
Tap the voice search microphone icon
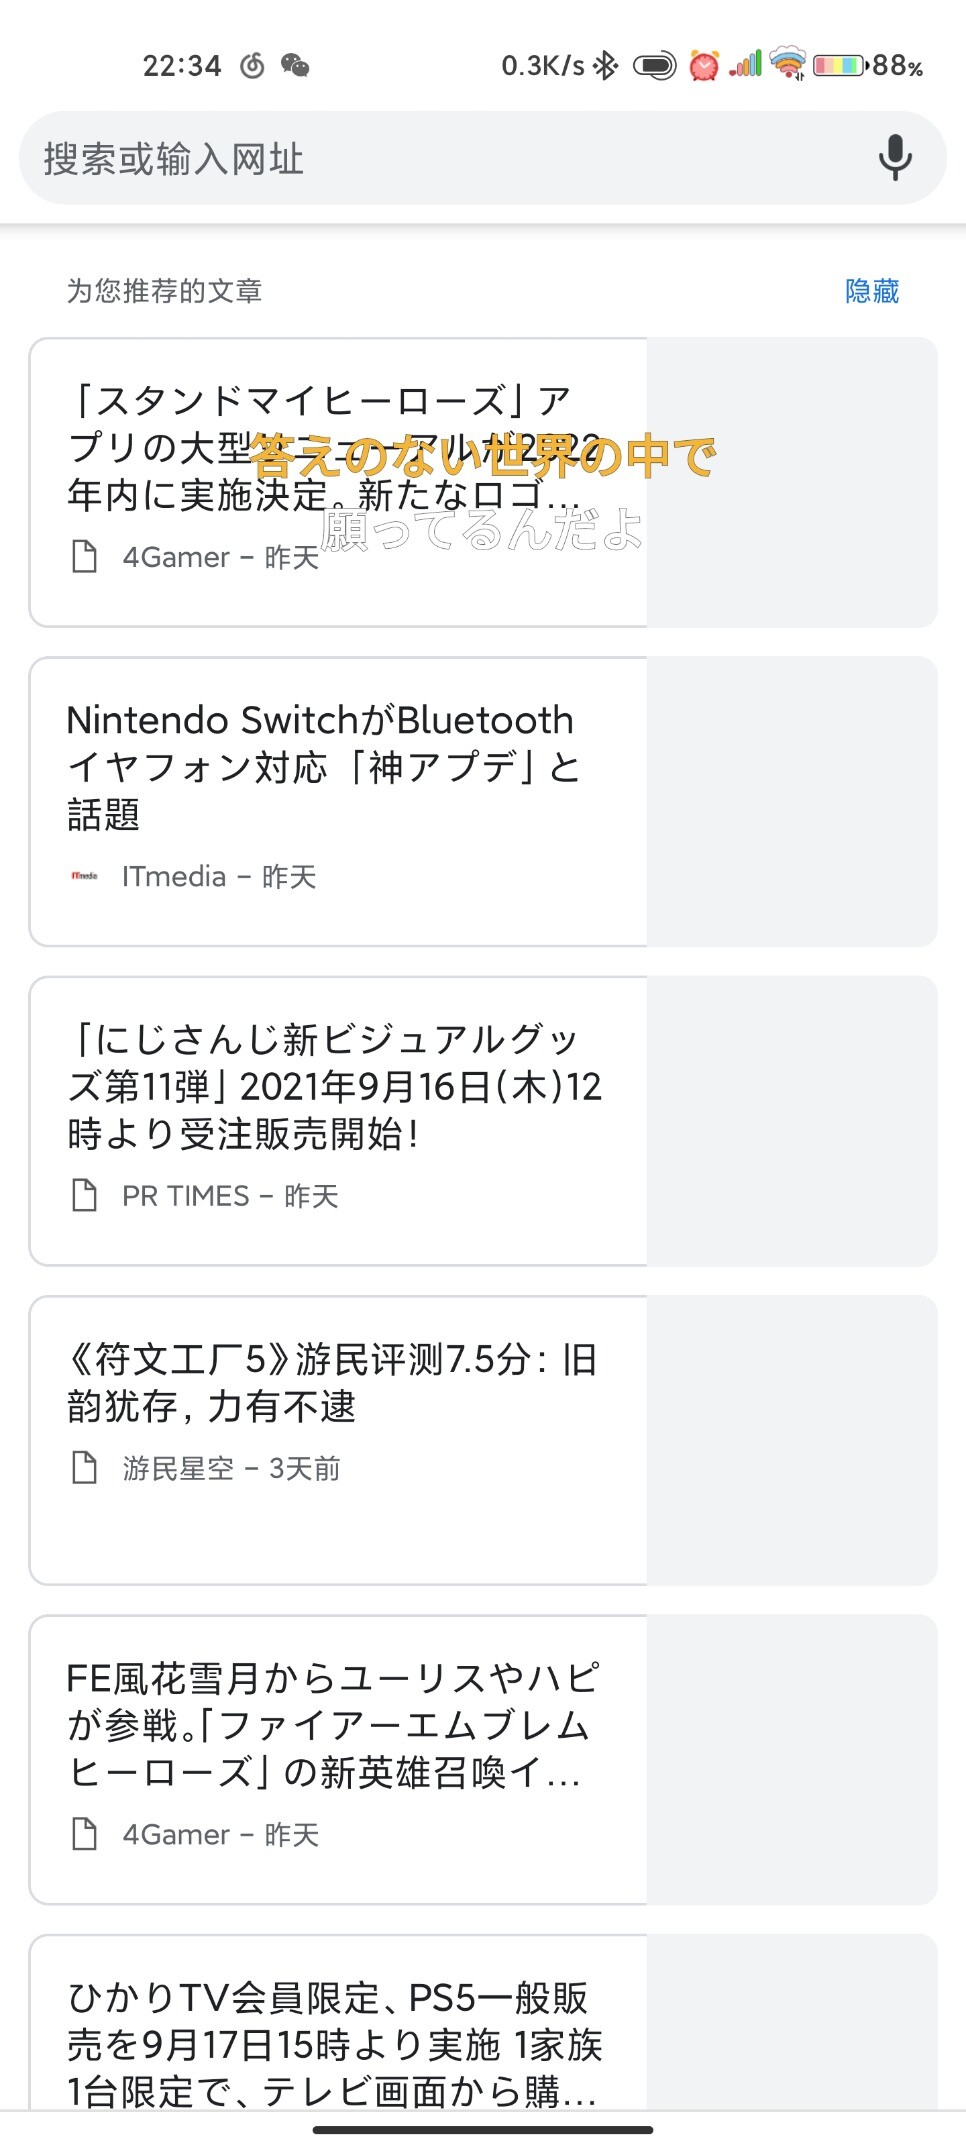895,158
